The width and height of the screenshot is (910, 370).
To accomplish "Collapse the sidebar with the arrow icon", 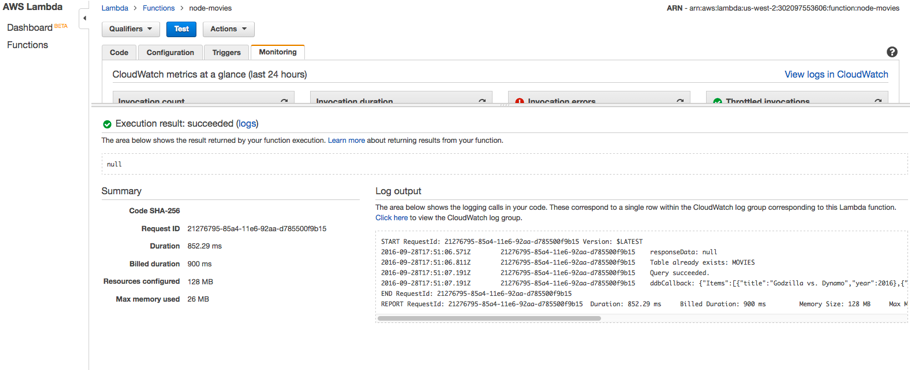I will [x=85, y=19].
